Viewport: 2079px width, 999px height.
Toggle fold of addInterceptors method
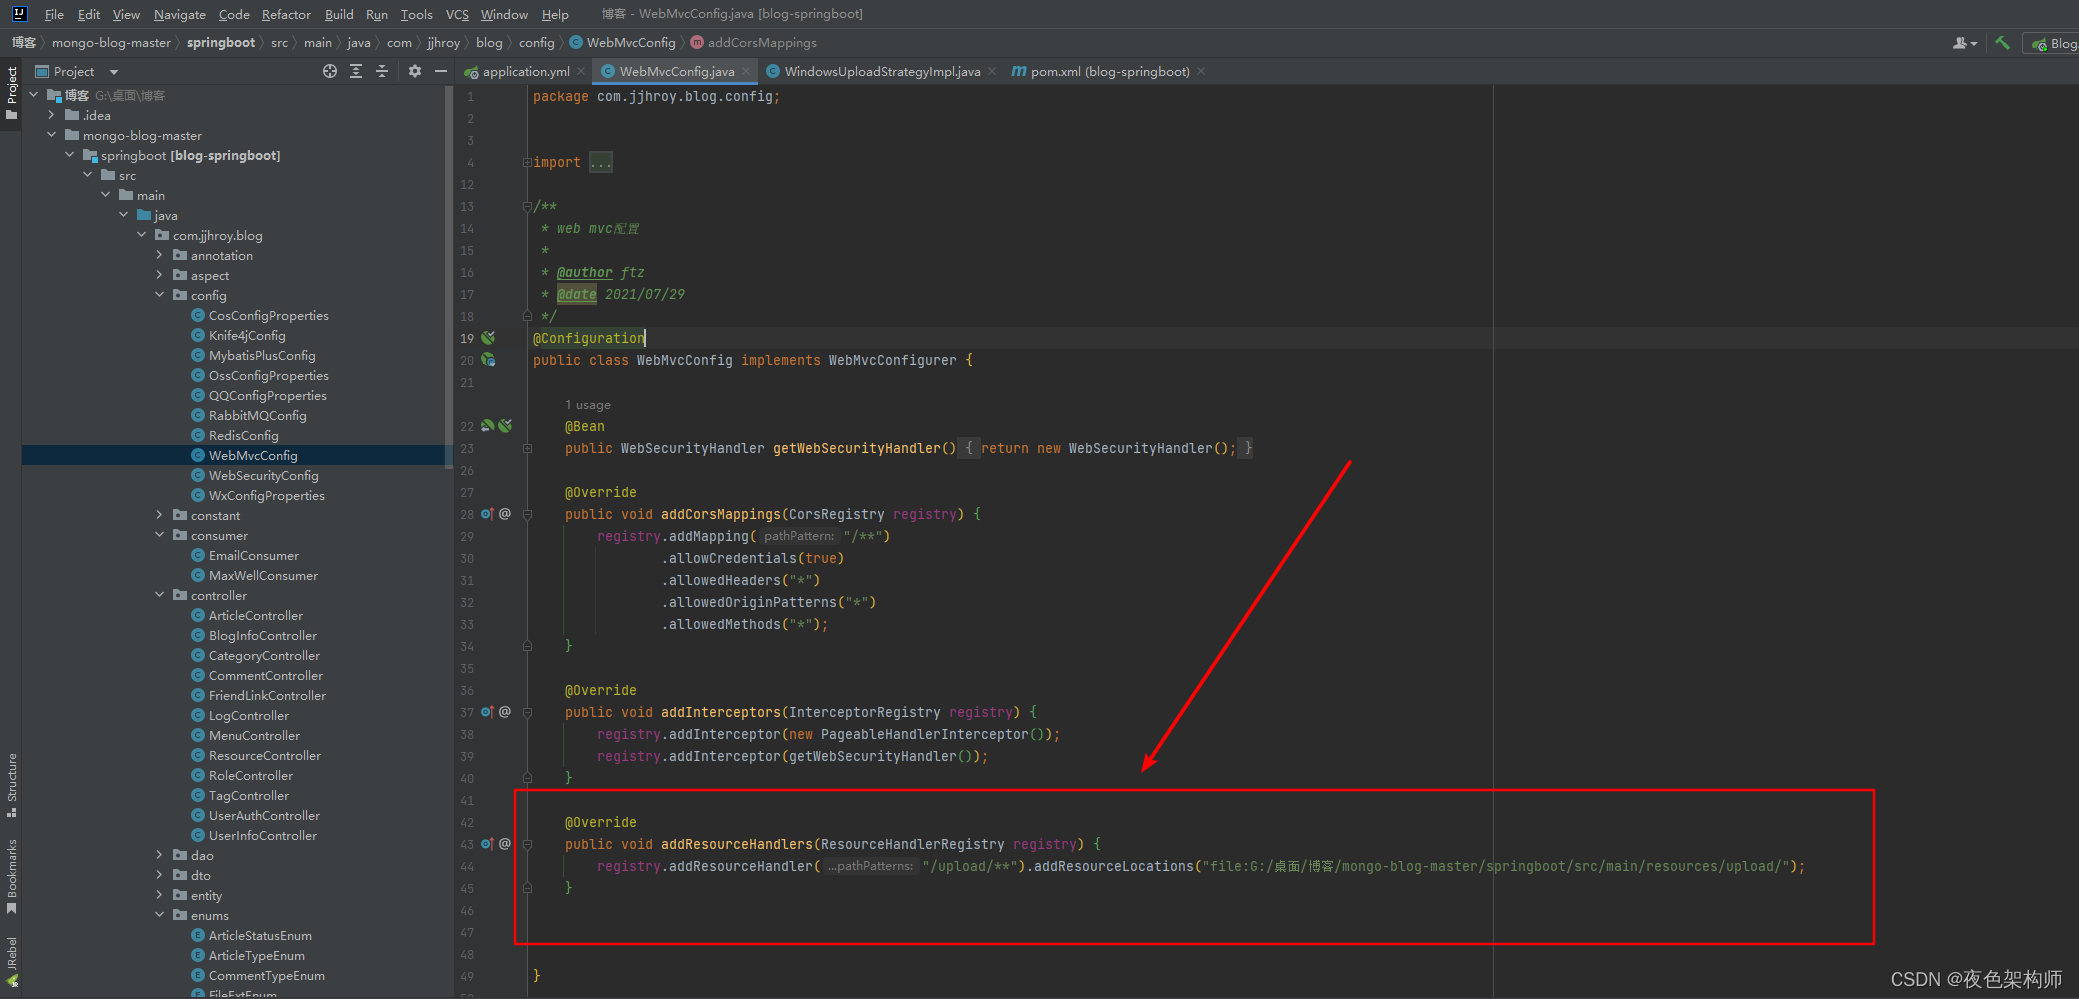527,713
